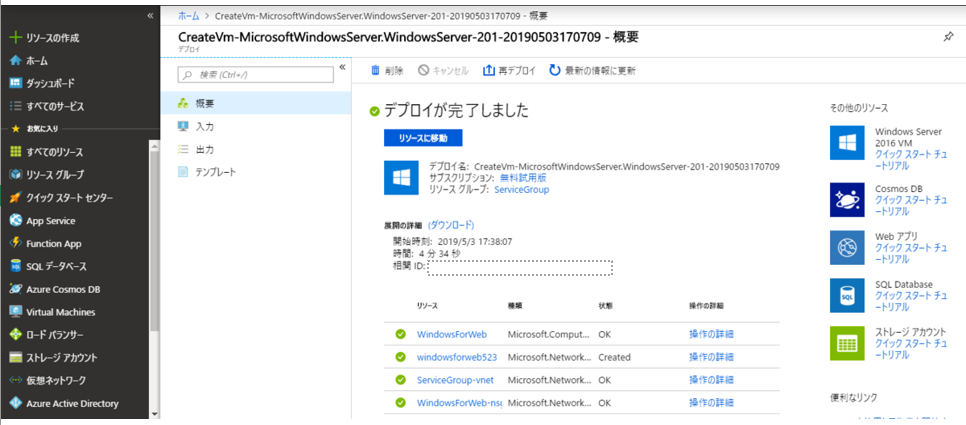966x425 pixels.
Task: Click the green plus Create resource icon
Action: coord(16,38)
